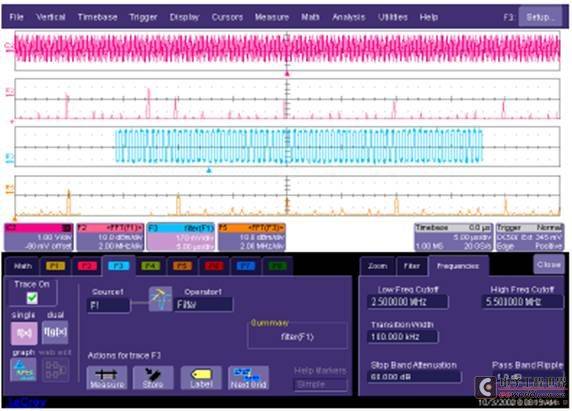Open the Measure menu
572x411 pixels.
(272, 17)
